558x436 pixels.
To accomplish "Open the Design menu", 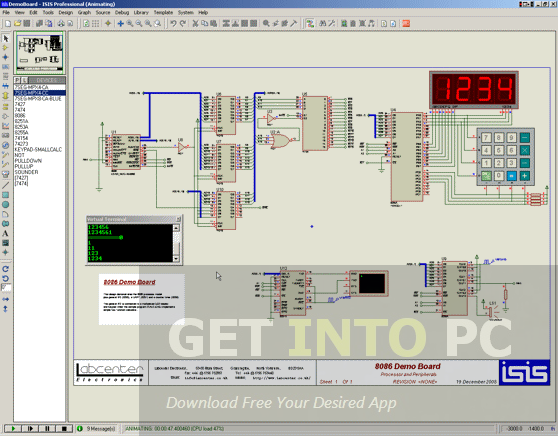I will (x=65, y=12).
